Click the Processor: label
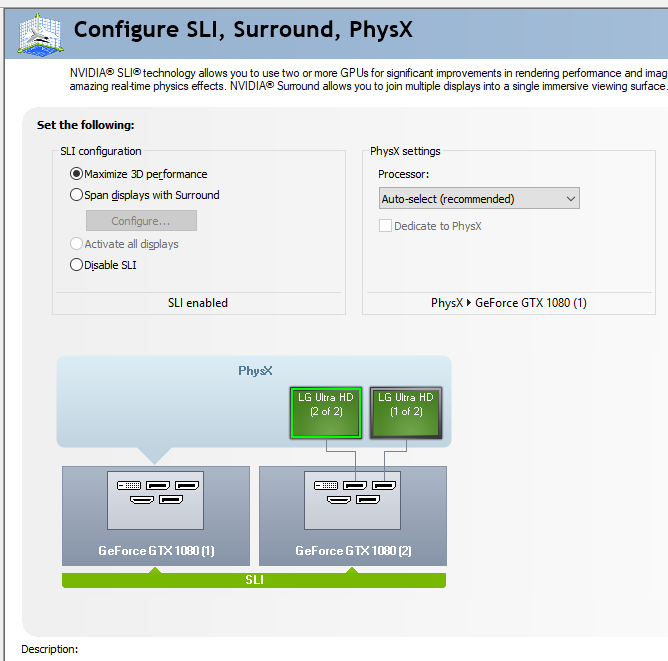Viewport: 668px width, 661px height. (x=403, y=174)
